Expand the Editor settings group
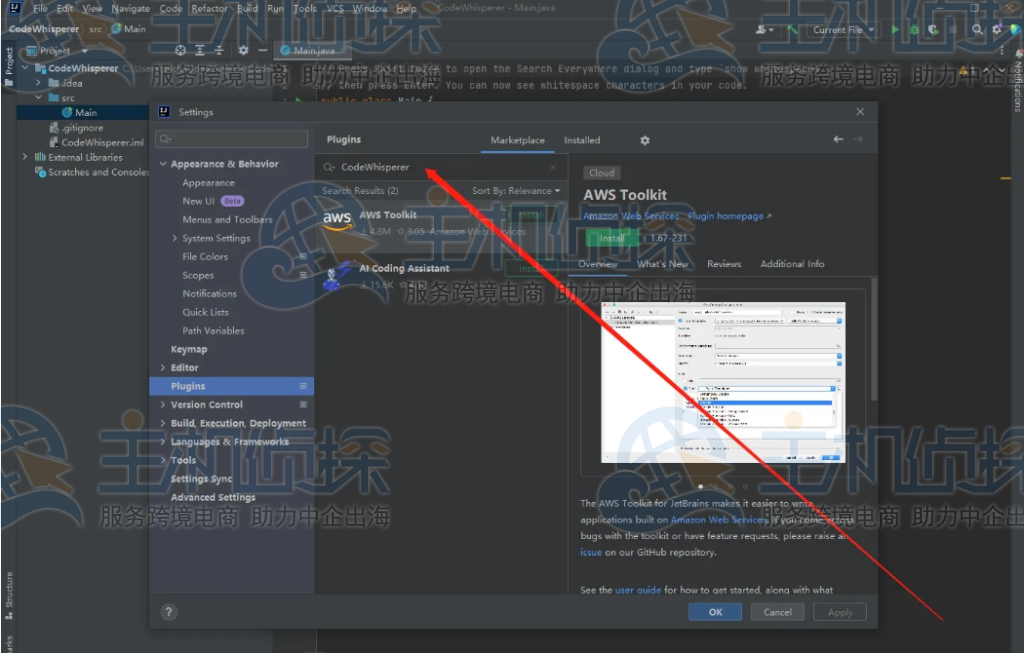The image size is (1024, 653). [163, 368]
